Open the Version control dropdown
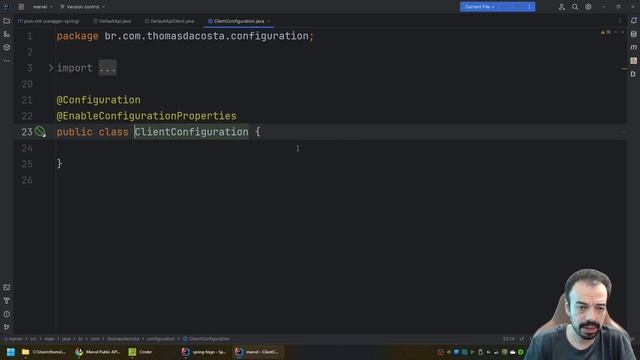 [82, 7]
